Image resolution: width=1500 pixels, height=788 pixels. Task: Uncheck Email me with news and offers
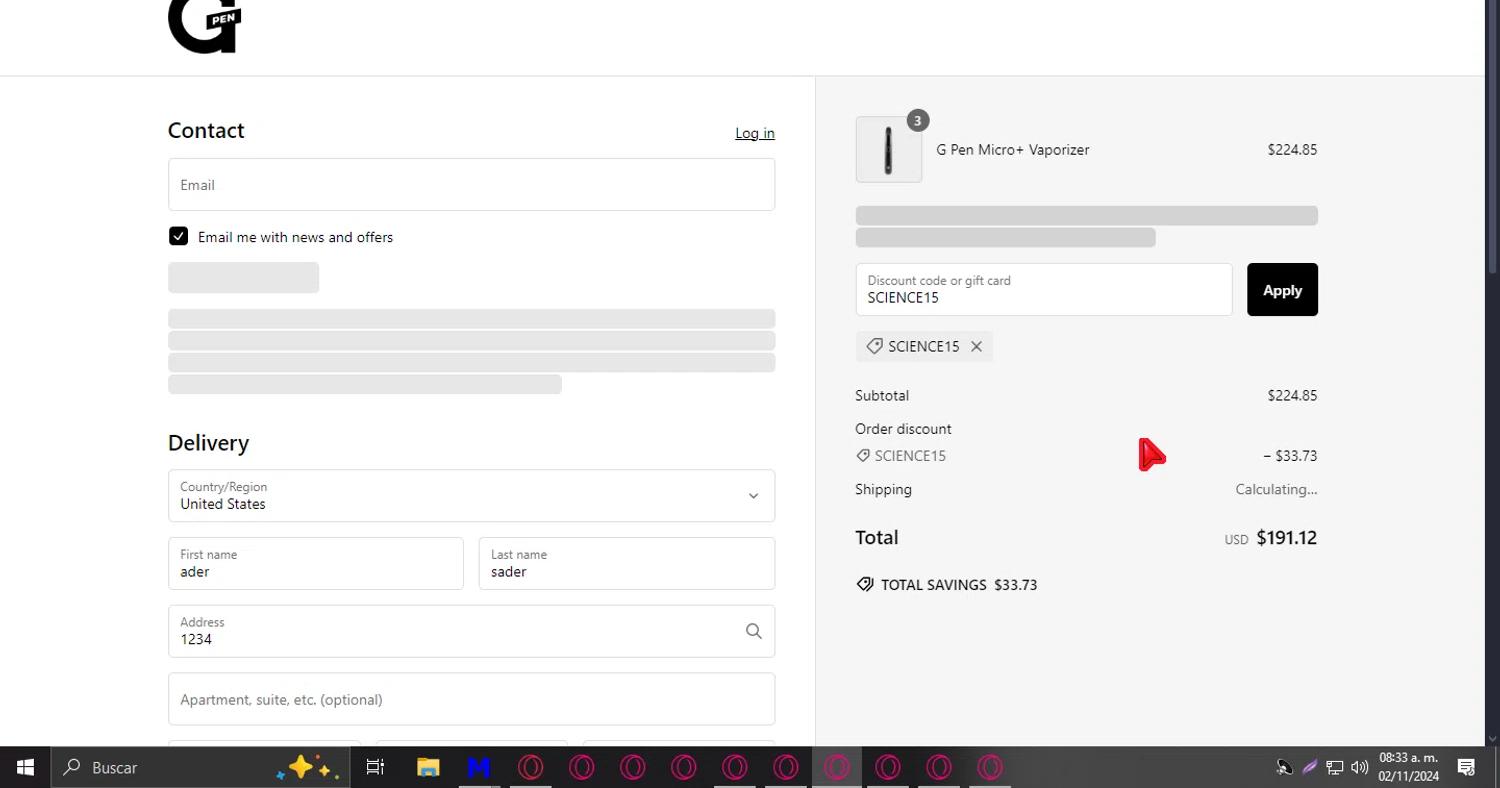[x=178, y=237]
